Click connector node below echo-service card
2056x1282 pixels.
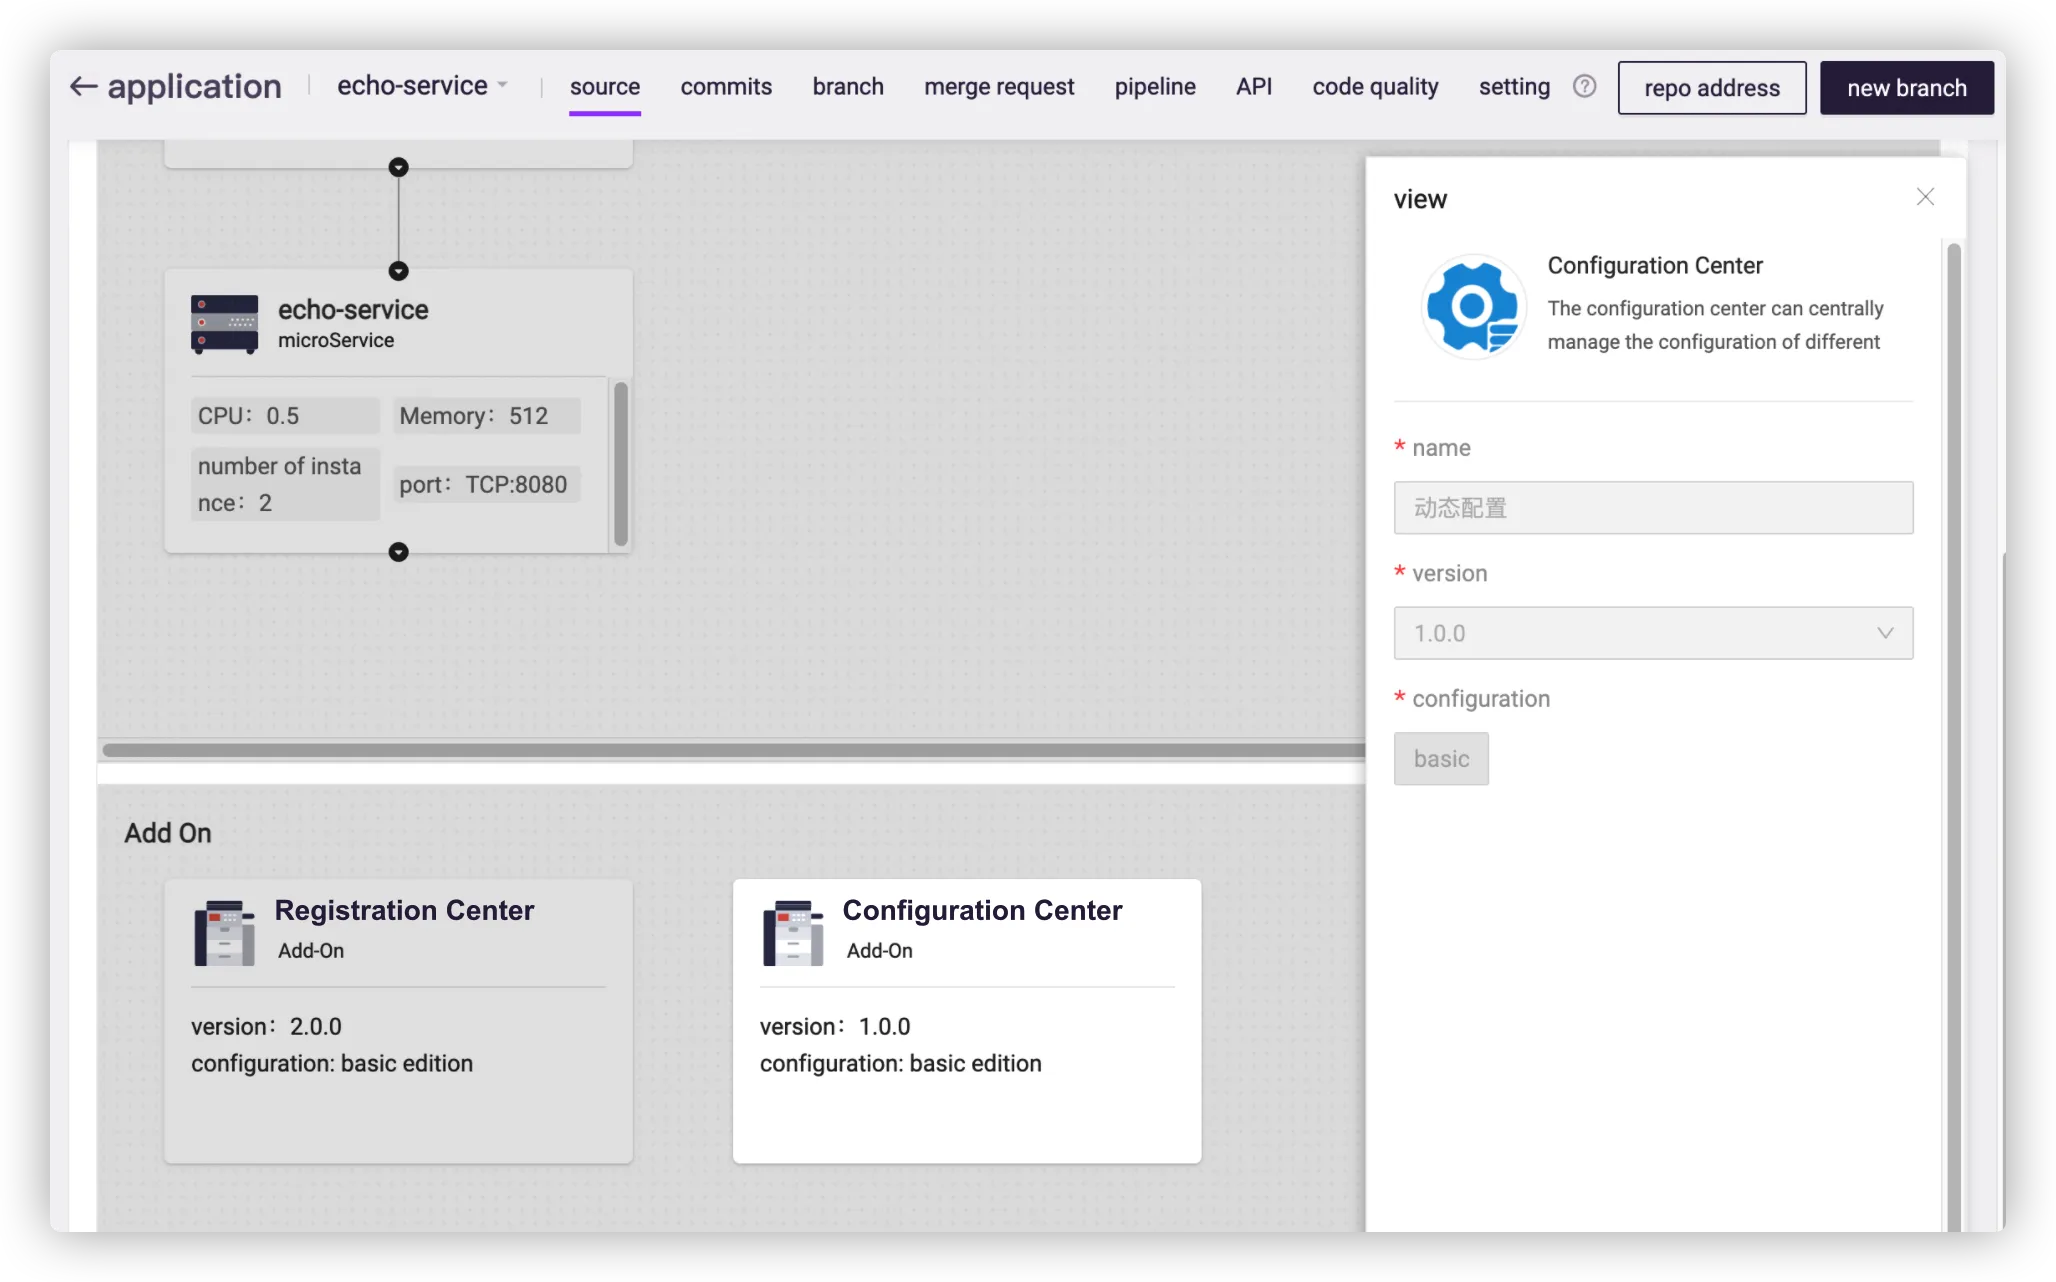398,552
